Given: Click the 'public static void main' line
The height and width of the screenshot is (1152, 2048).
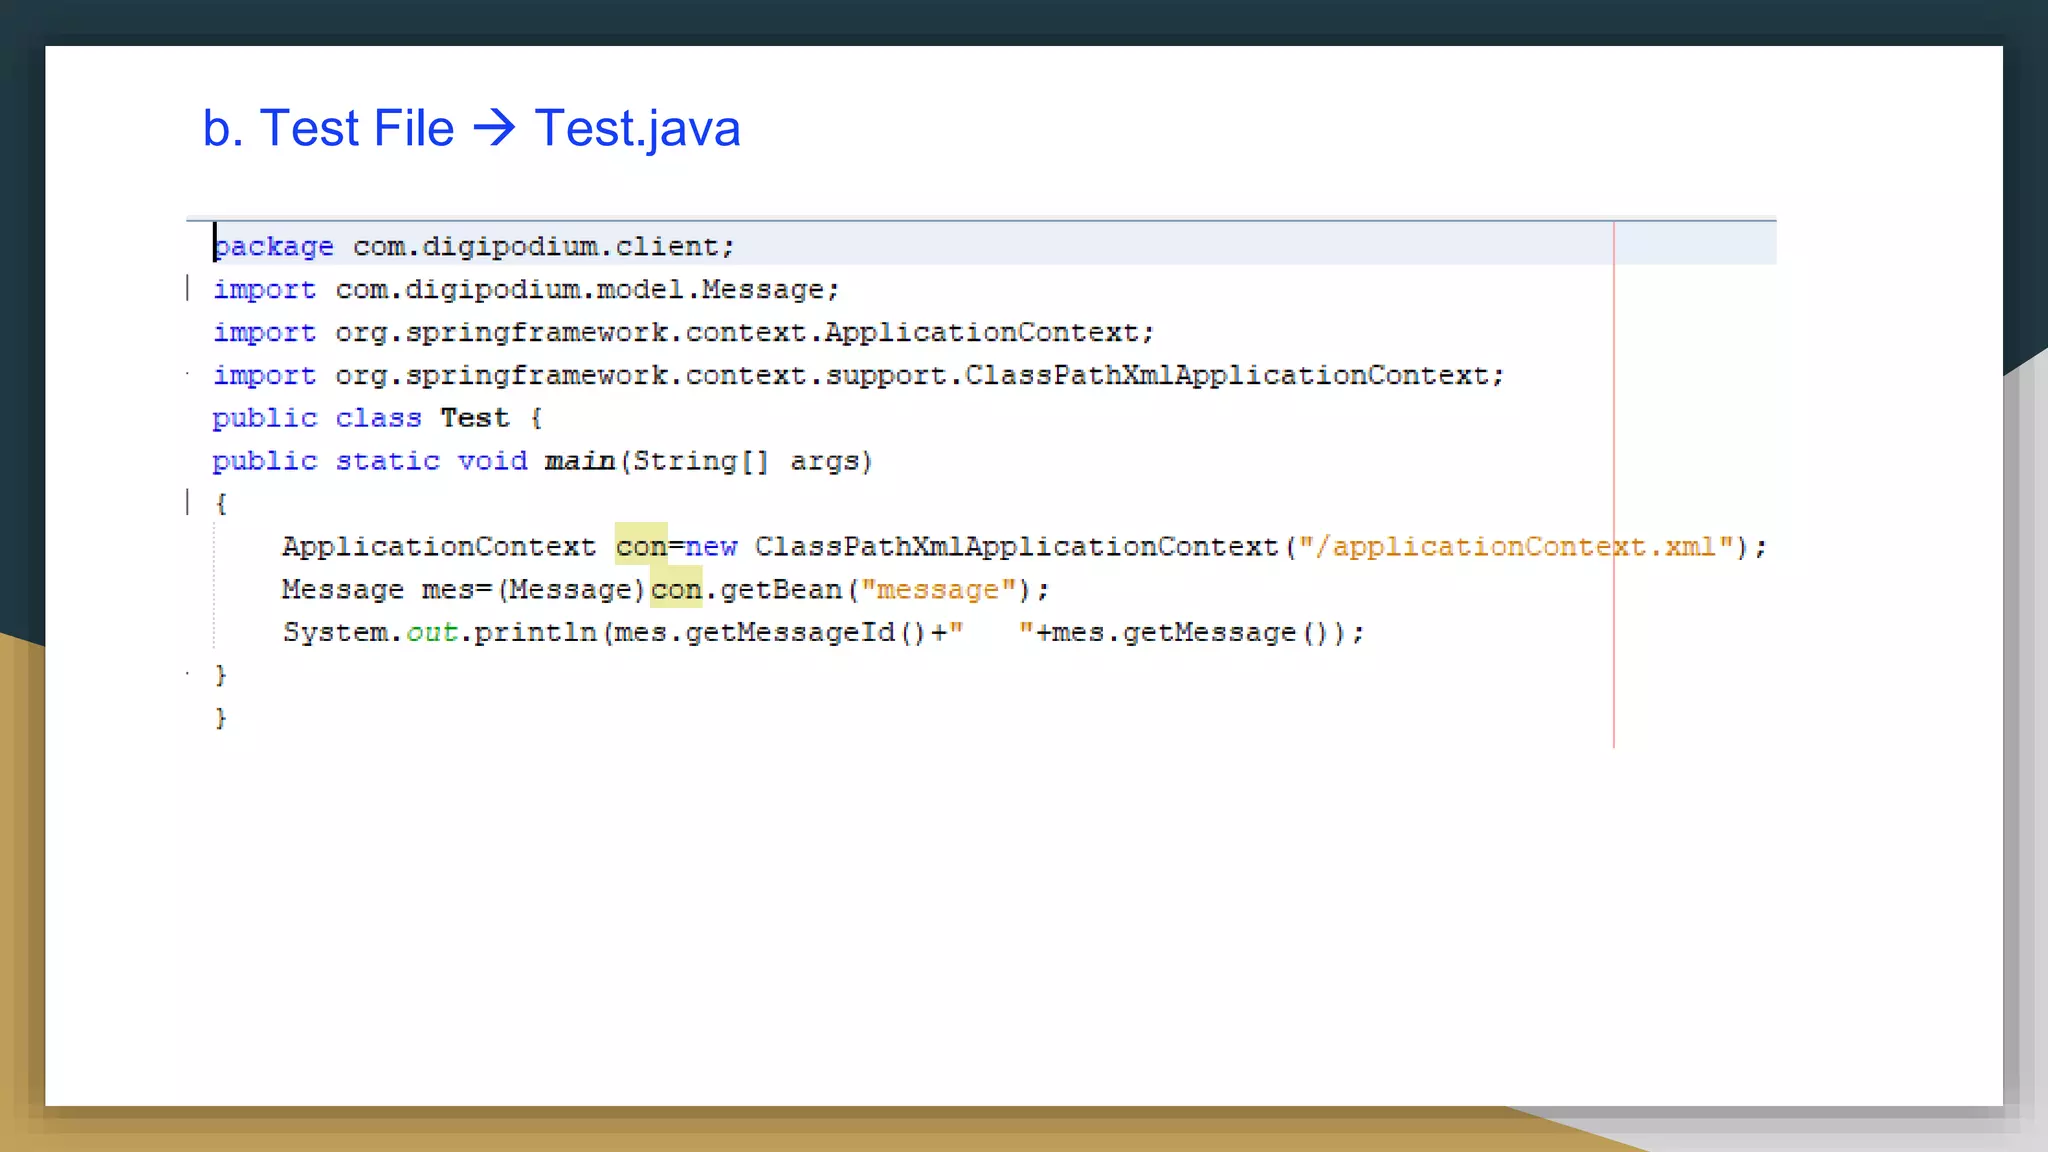Looking at the screenshot, I should pos(542,461).
